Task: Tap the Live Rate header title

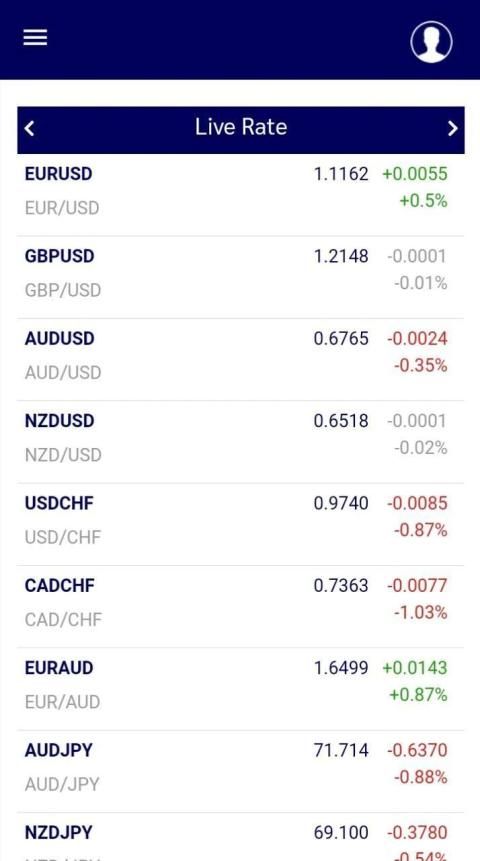Action: coord(241,127)
